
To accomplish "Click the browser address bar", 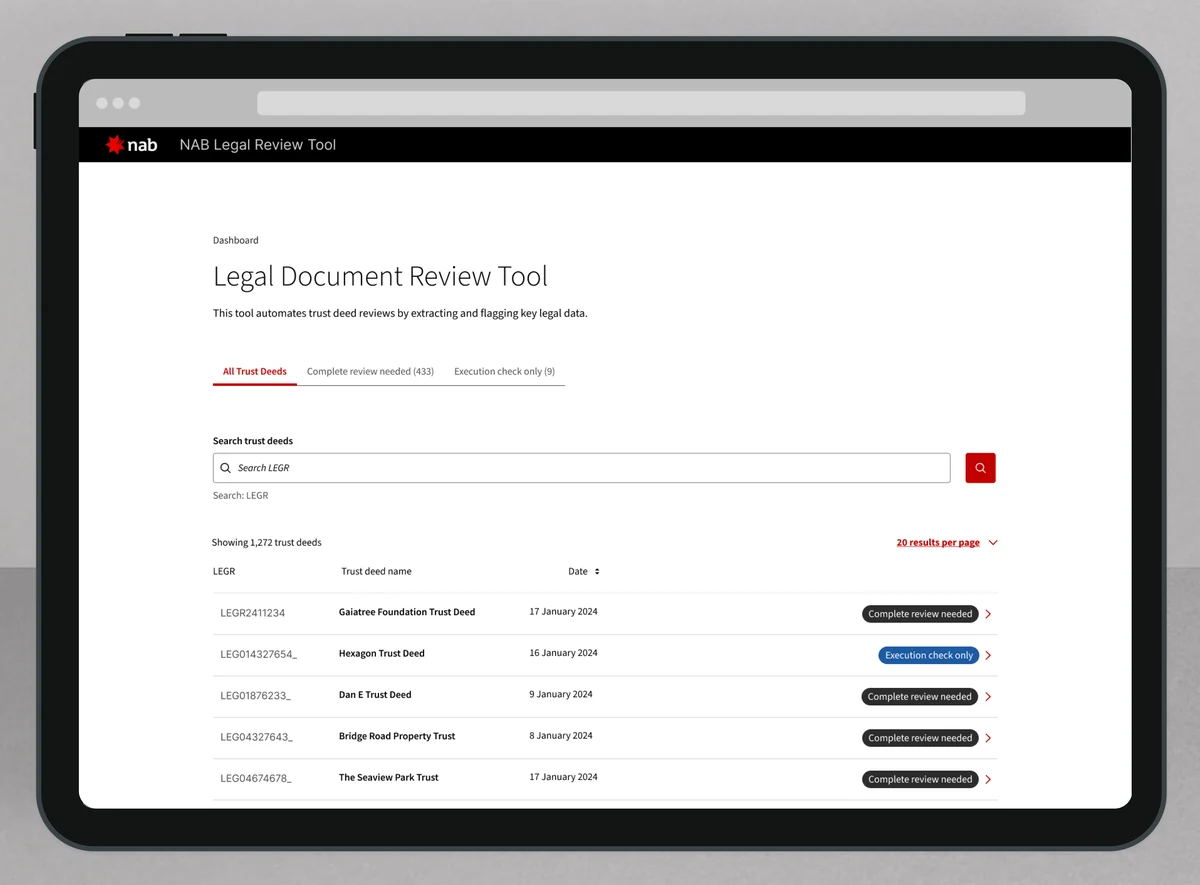I will pyautogui.click(x=641, y=103).
